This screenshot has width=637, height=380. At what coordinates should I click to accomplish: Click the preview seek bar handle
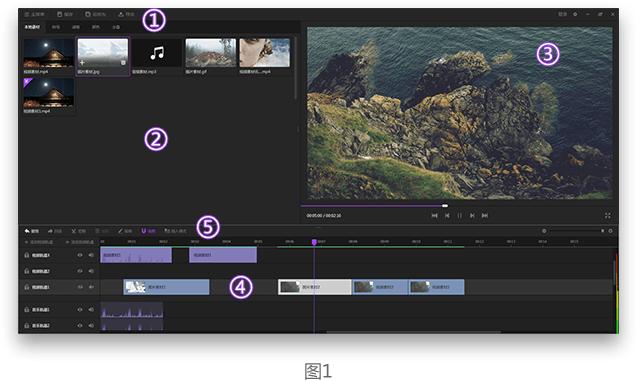(445, 206)
